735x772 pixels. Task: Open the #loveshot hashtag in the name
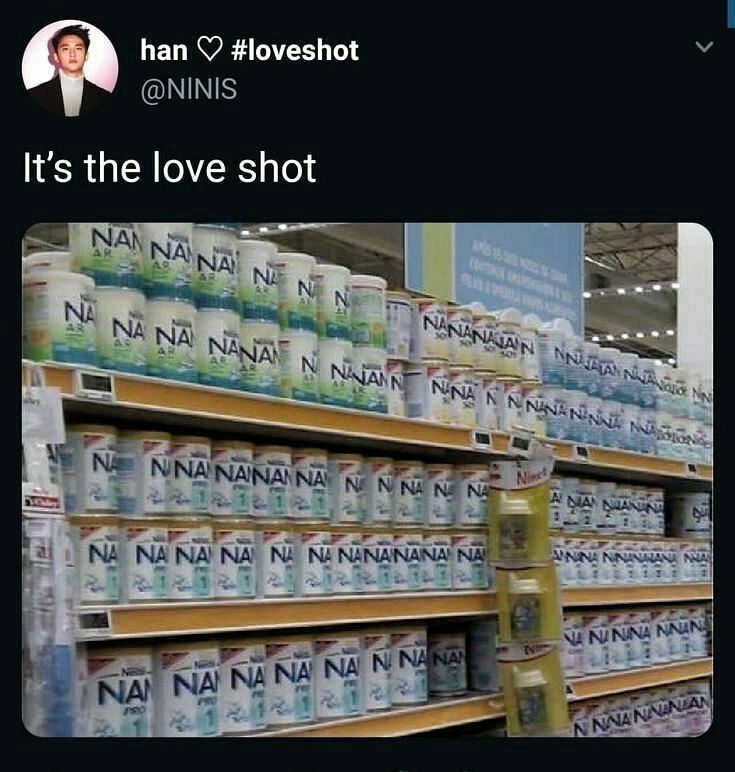coord(295,50)
